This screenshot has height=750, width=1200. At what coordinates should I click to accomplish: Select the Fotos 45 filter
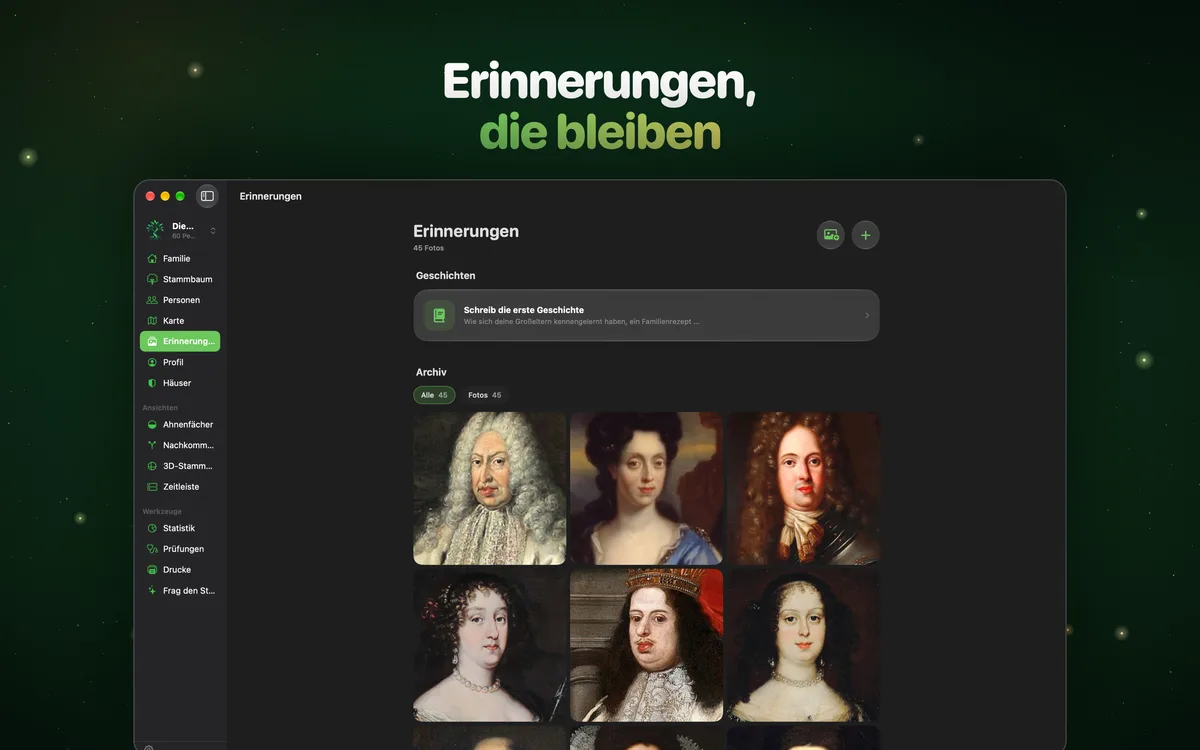click(x=484, y=395)
